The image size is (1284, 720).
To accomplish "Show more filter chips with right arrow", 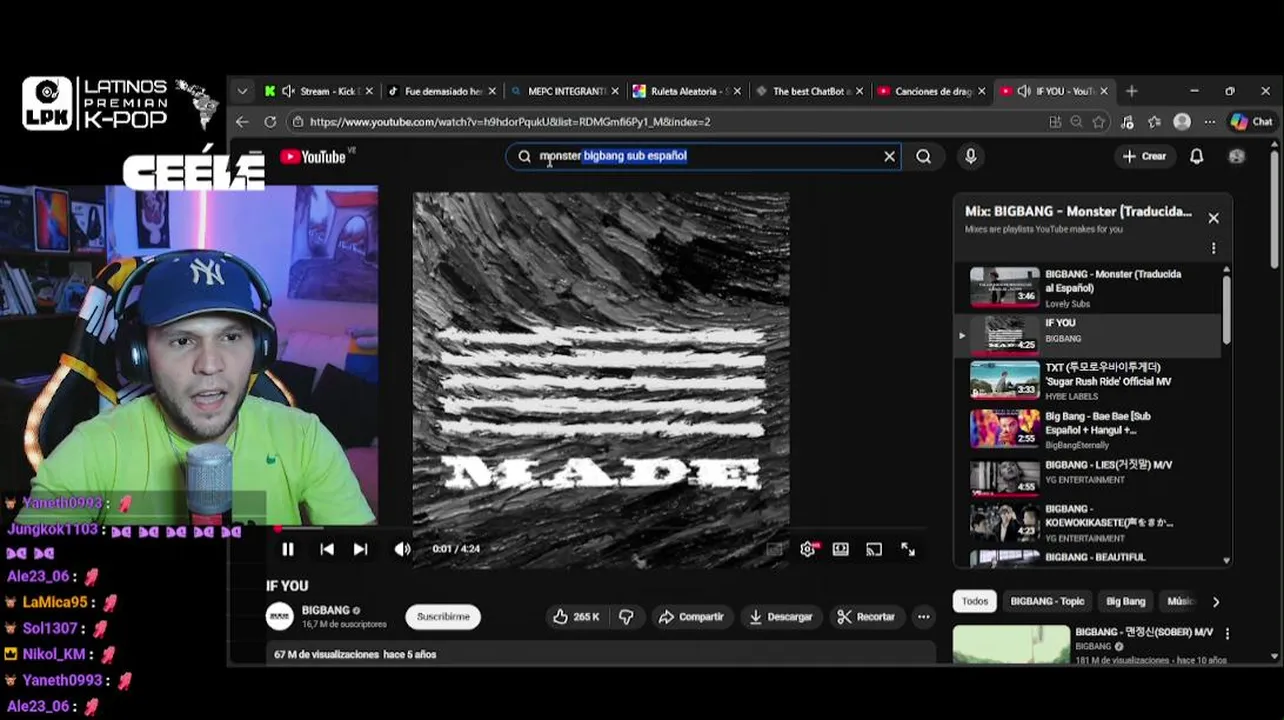I will (x=1216, y=602).
